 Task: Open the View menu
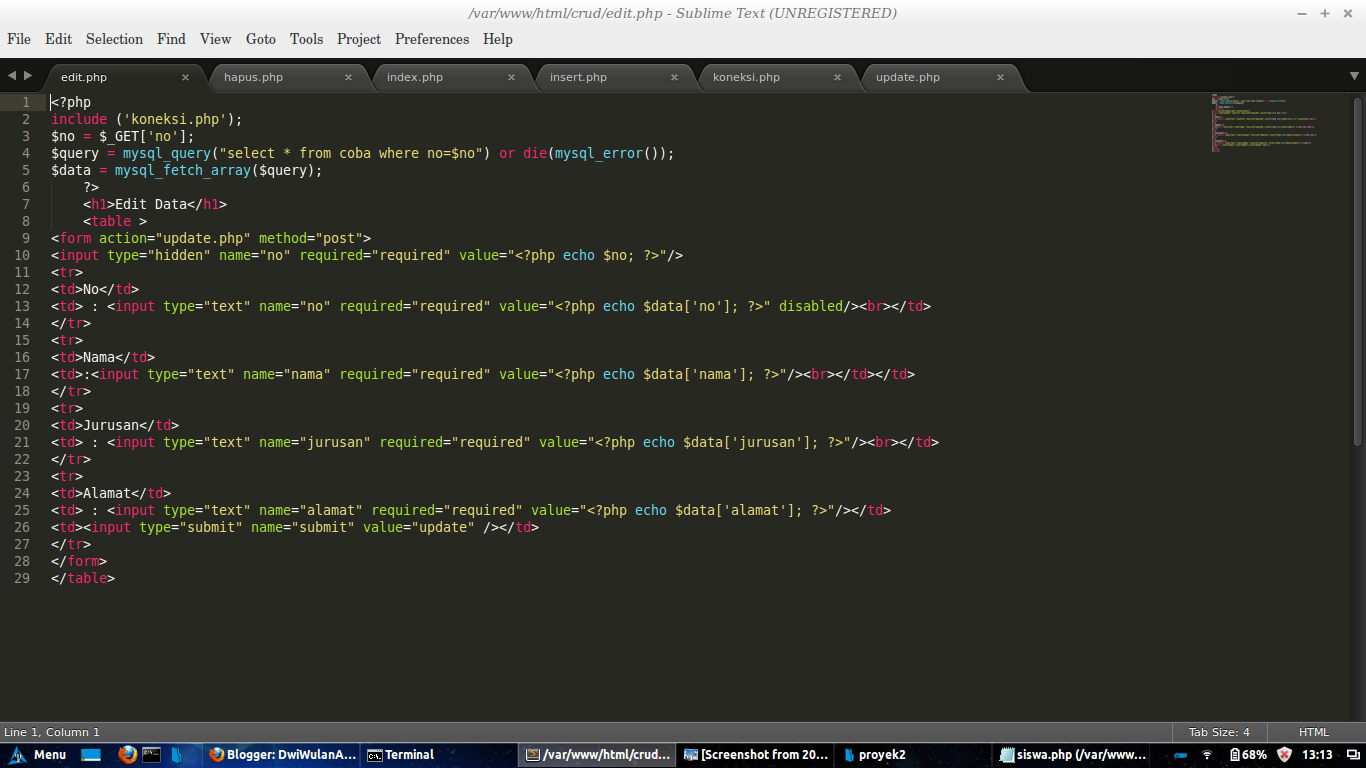pos(215,39)
